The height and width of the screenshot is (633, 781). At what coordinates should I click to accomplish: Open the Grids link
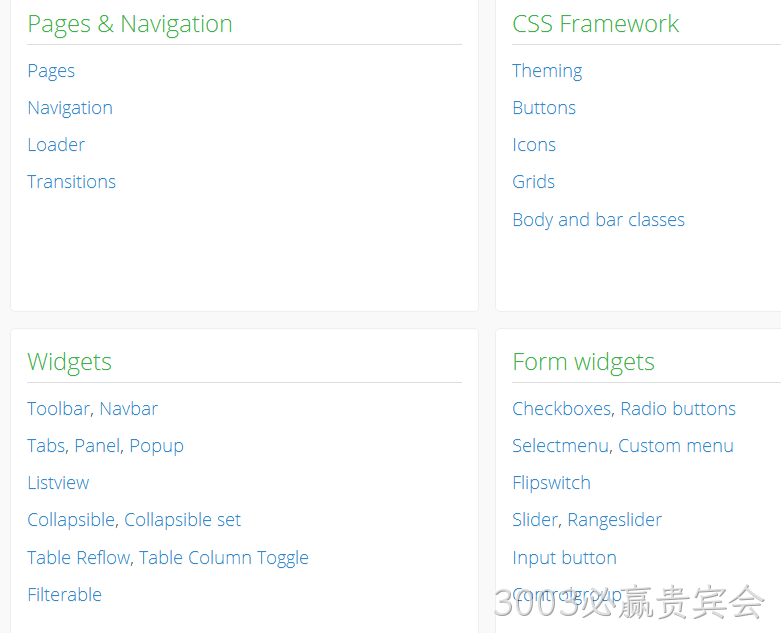533,182
